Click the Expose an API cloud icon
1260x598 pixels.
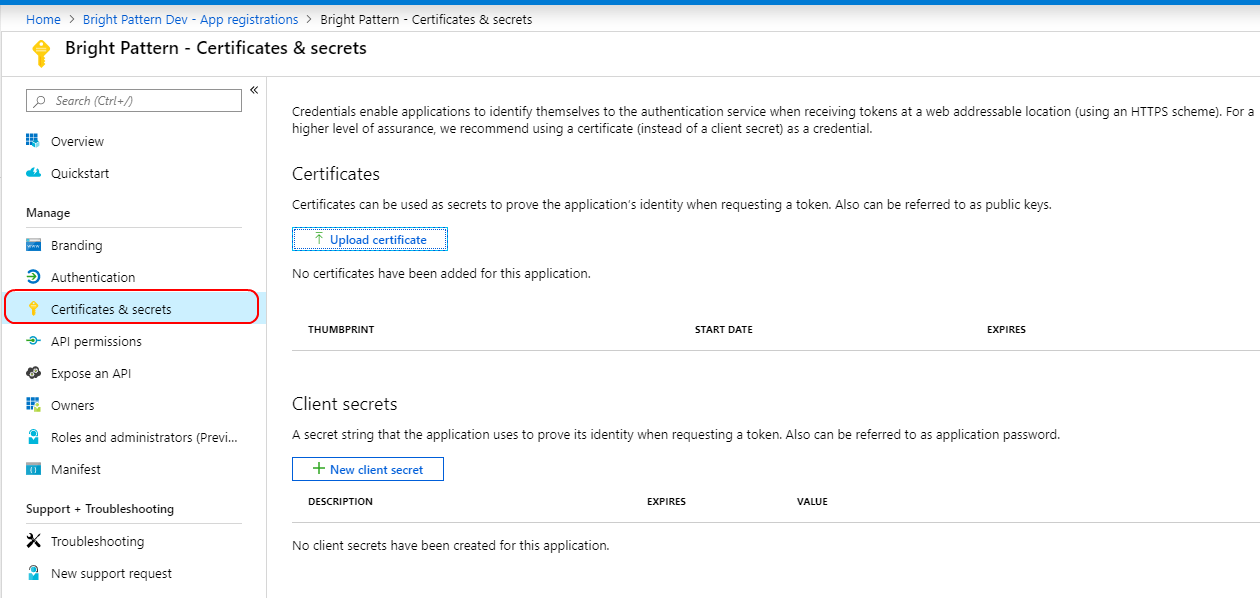33,373
